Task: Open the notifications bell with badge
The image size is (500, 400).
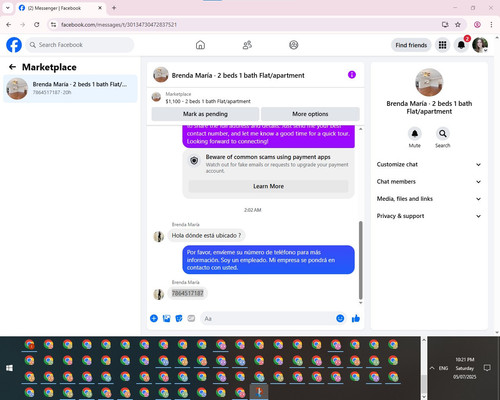Action: pos(461,45)
